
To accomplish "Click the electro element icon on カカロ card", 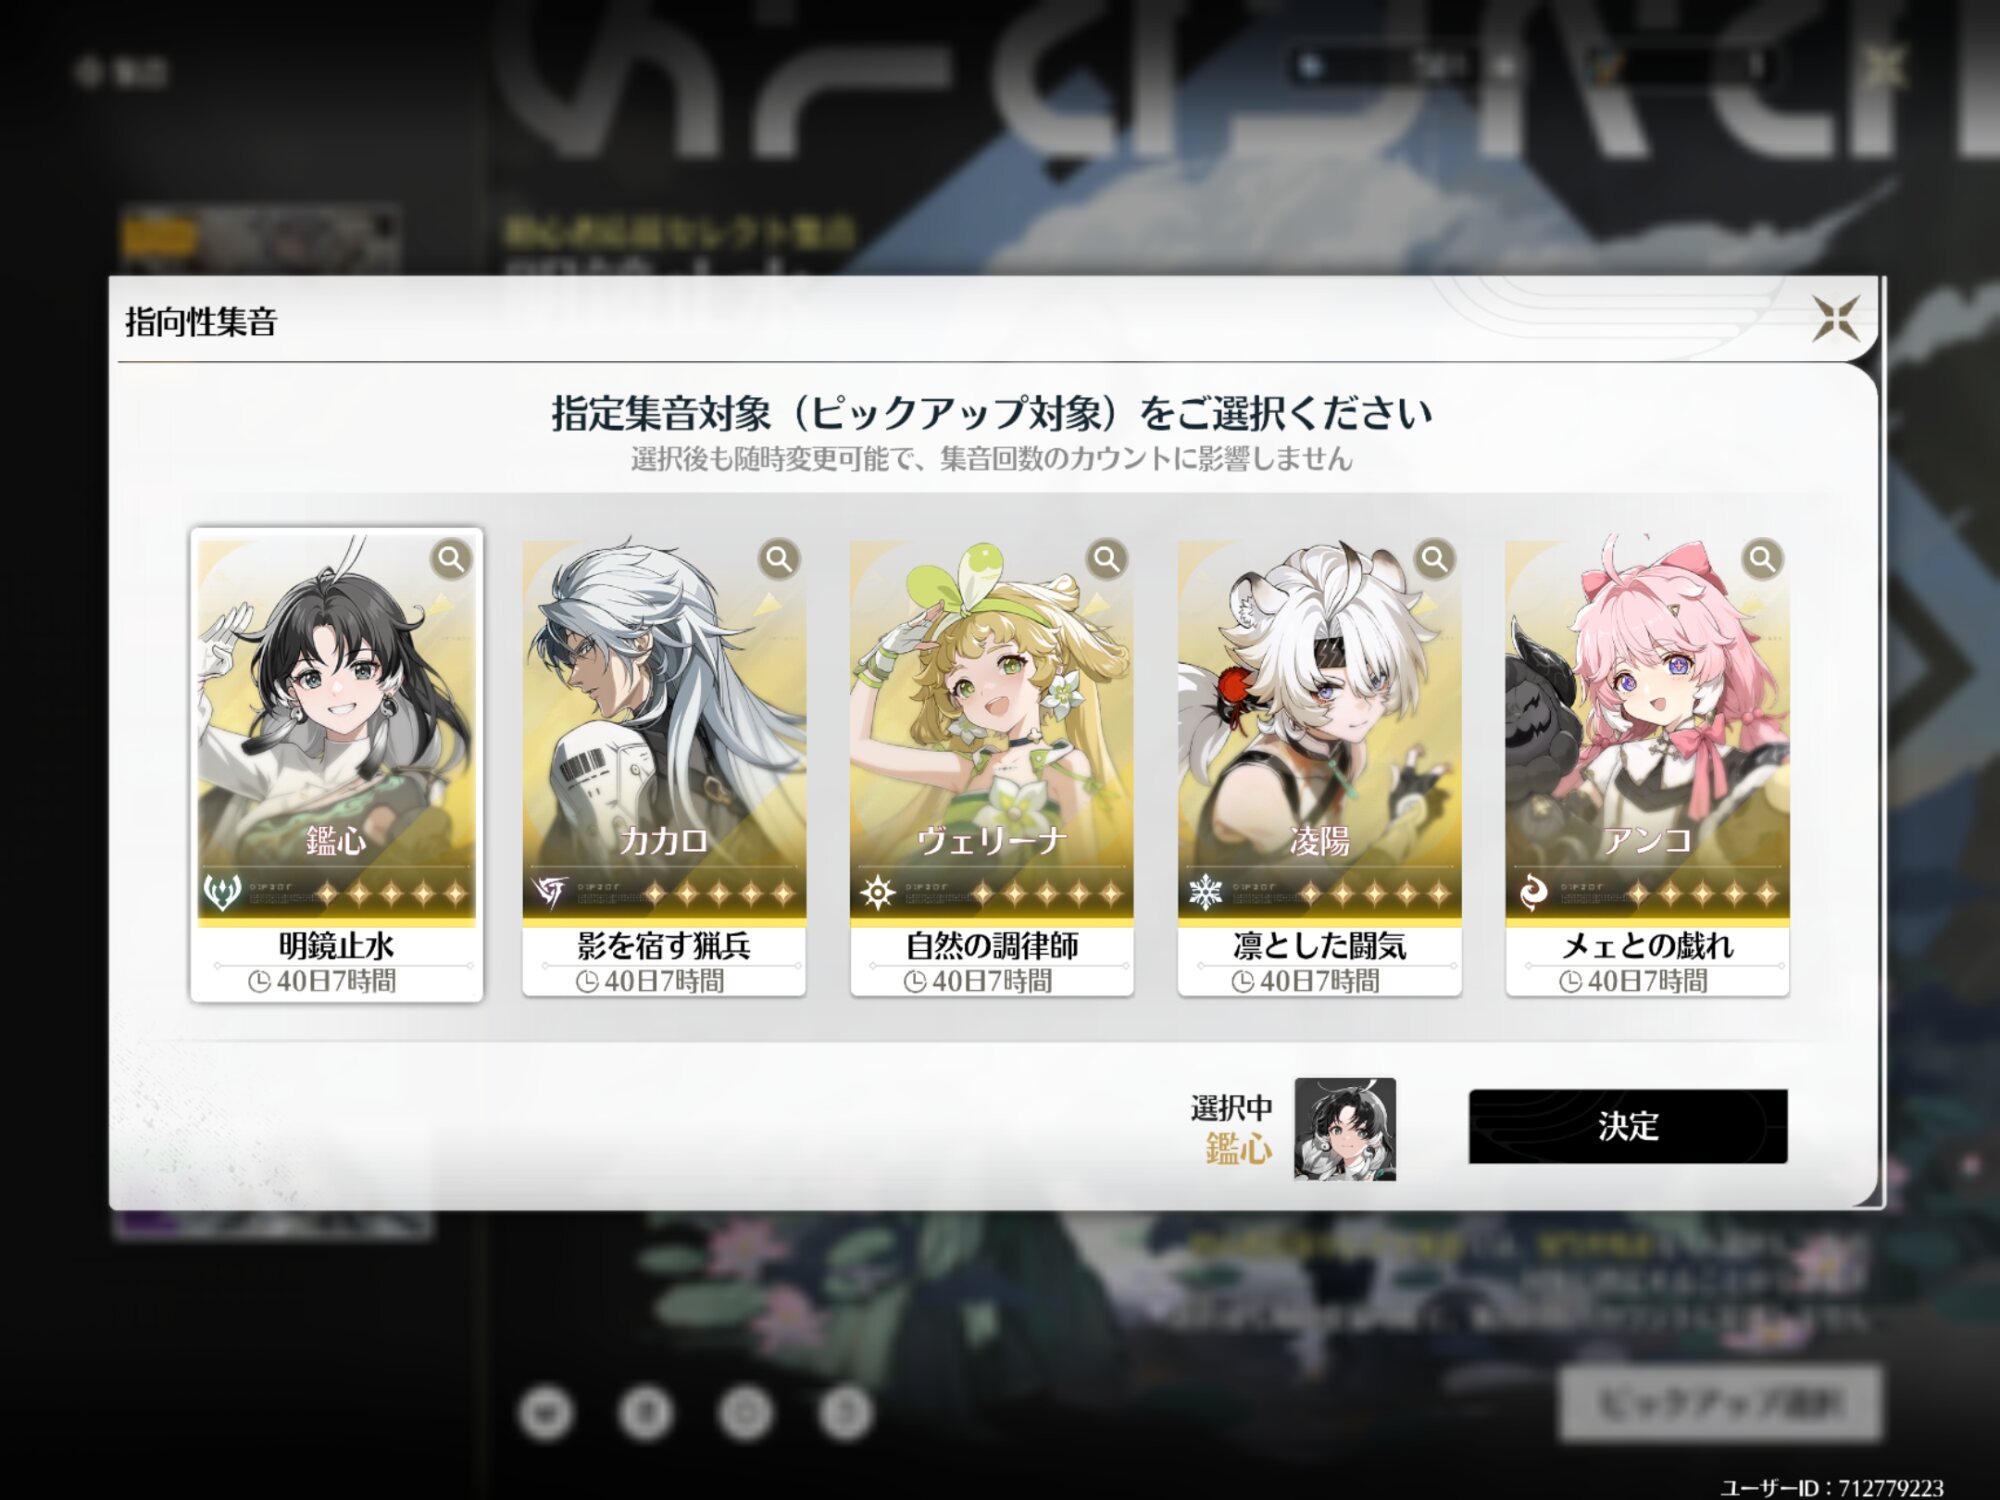I will 549,891.
